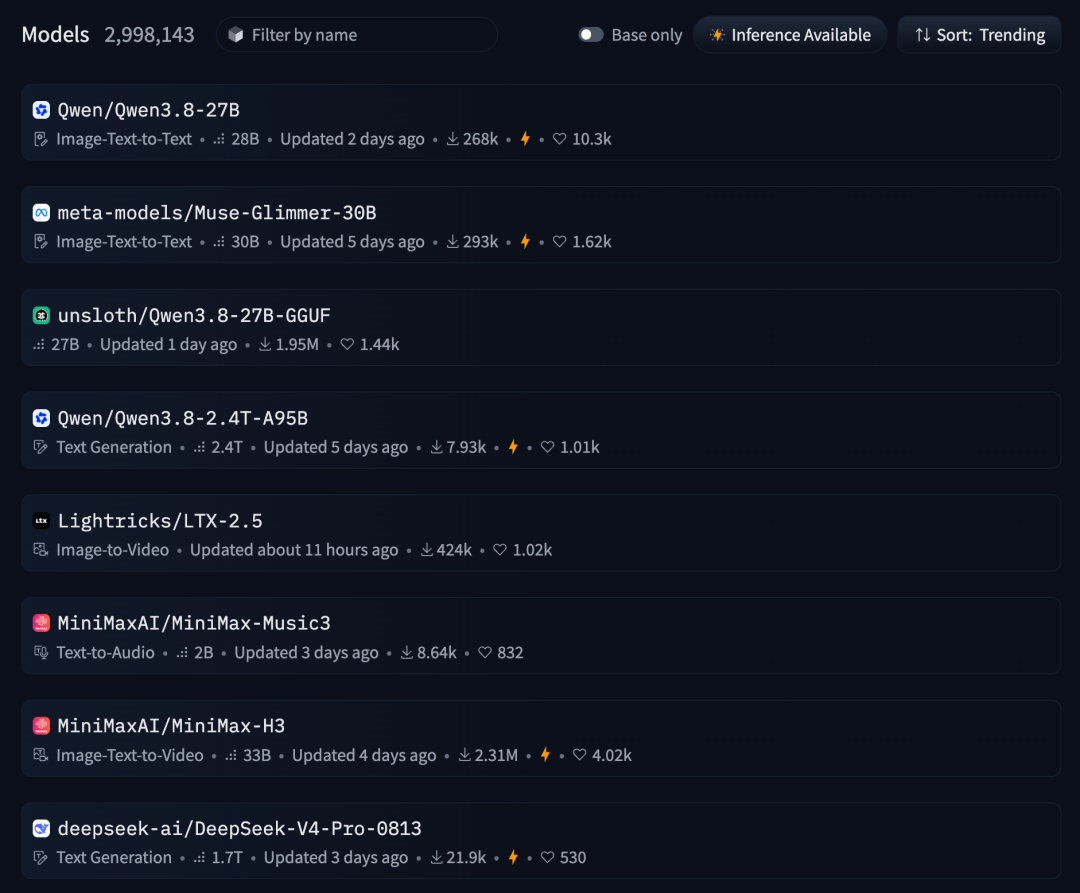Click the heart icon on the LTX-2.5 row
Screen dimensions: 1080x893
click(x=500, y=549)
